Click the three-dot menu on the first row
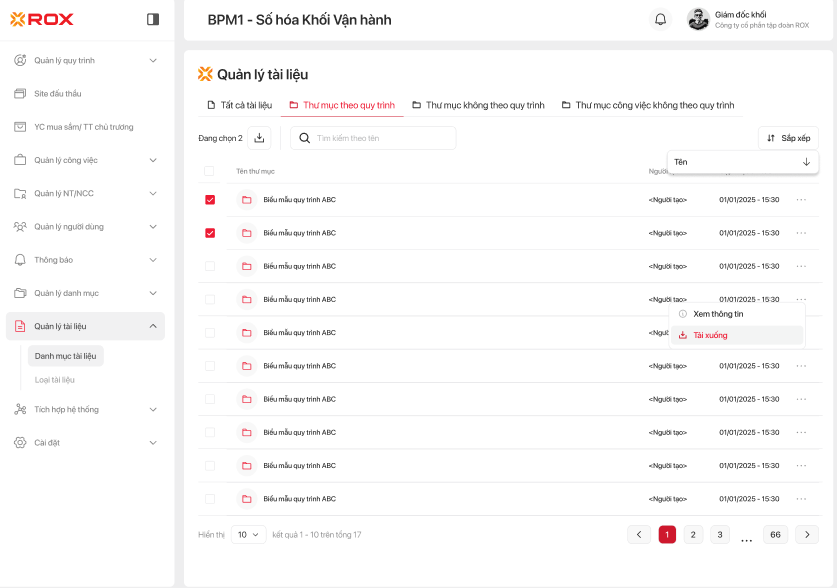The image size is (837, 588). click(x=801, y=200)
